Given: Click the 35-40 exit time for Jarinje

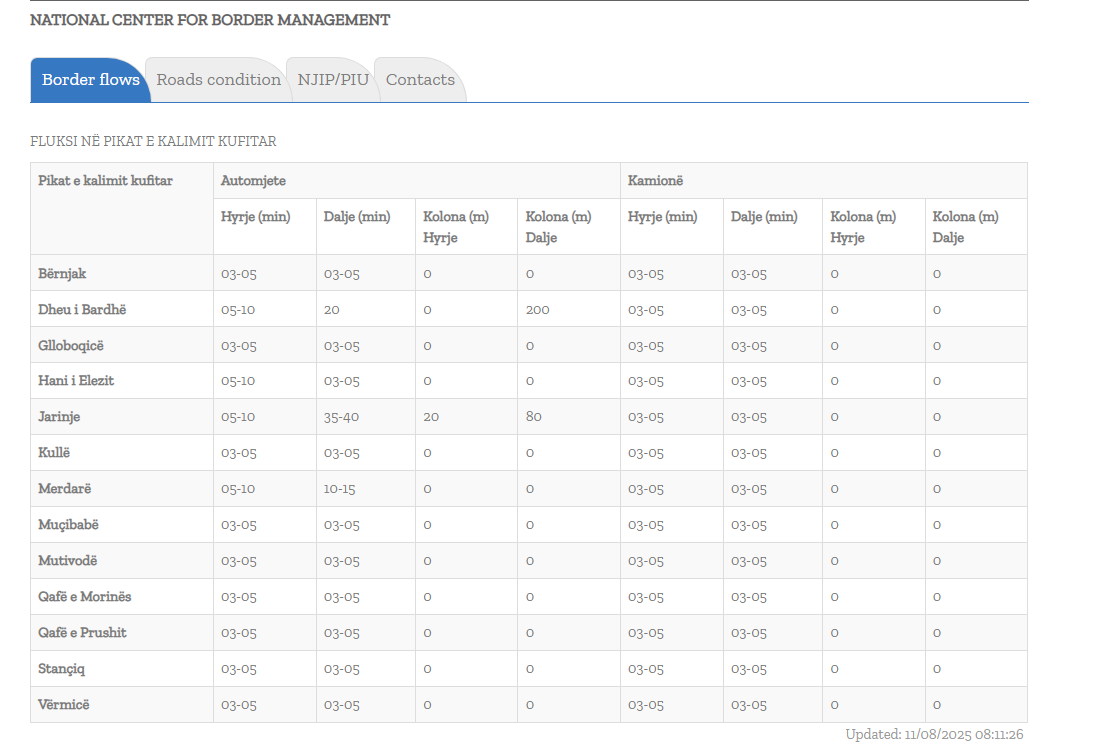Looking at the screenshot, I should point(341,417).
